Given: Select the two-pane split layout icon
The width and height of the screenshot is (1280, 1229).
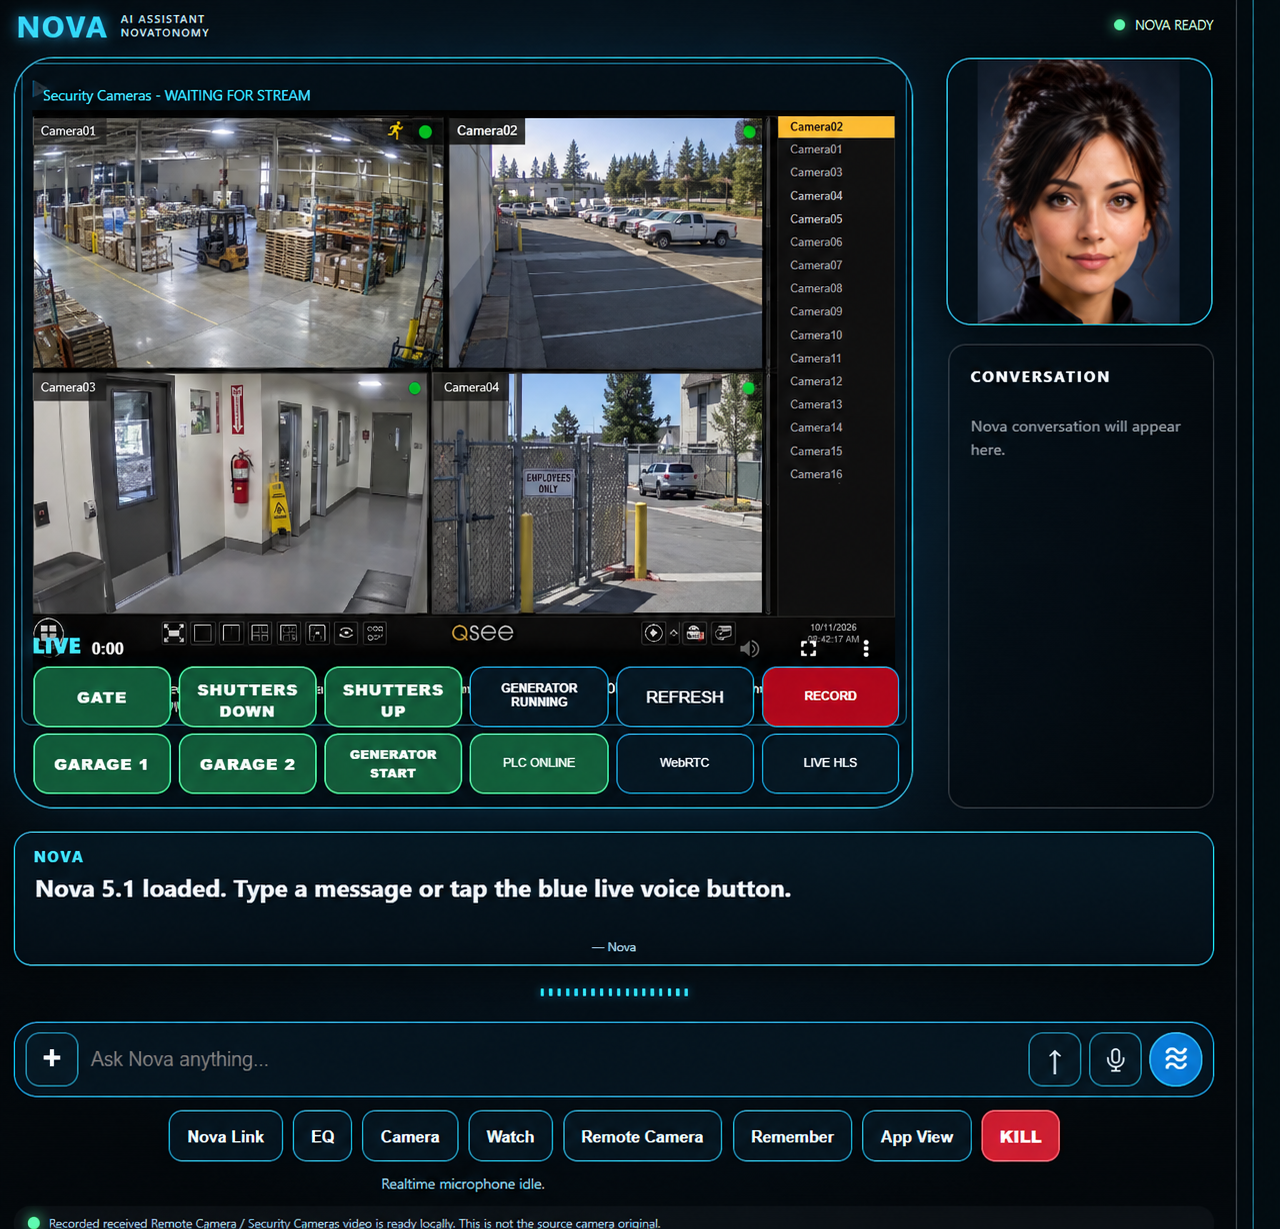Looking at the screenshot, I should (231, 633).
